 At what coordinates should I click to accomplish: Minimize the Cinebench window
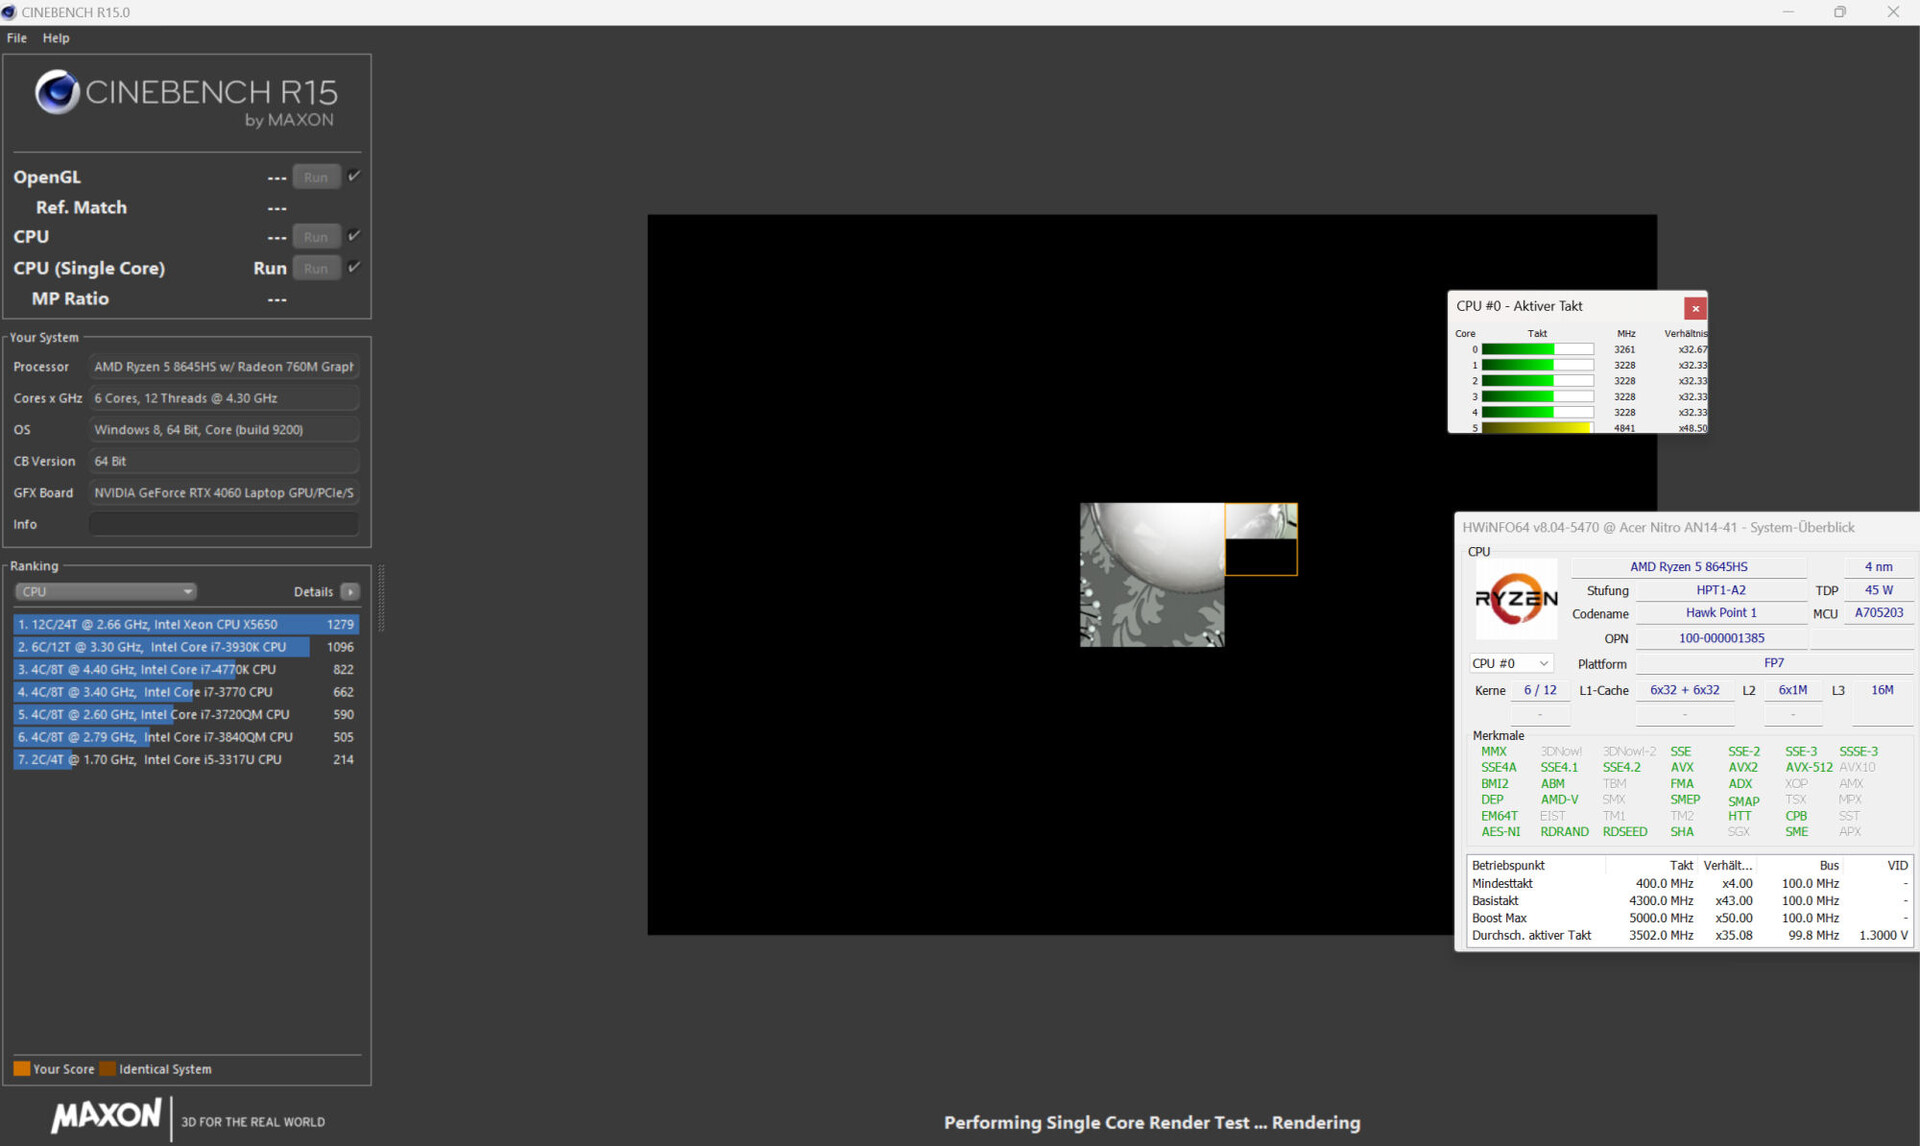coord(1787,12)
